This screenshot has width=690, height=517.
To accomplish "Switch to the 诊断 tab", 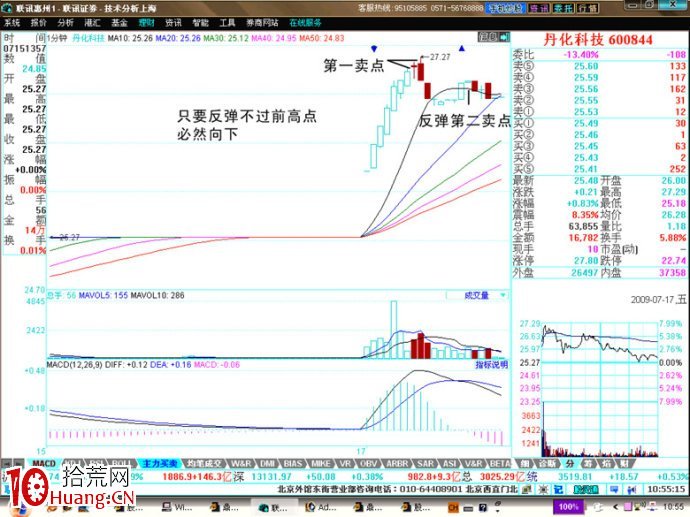I will [547, 463].
